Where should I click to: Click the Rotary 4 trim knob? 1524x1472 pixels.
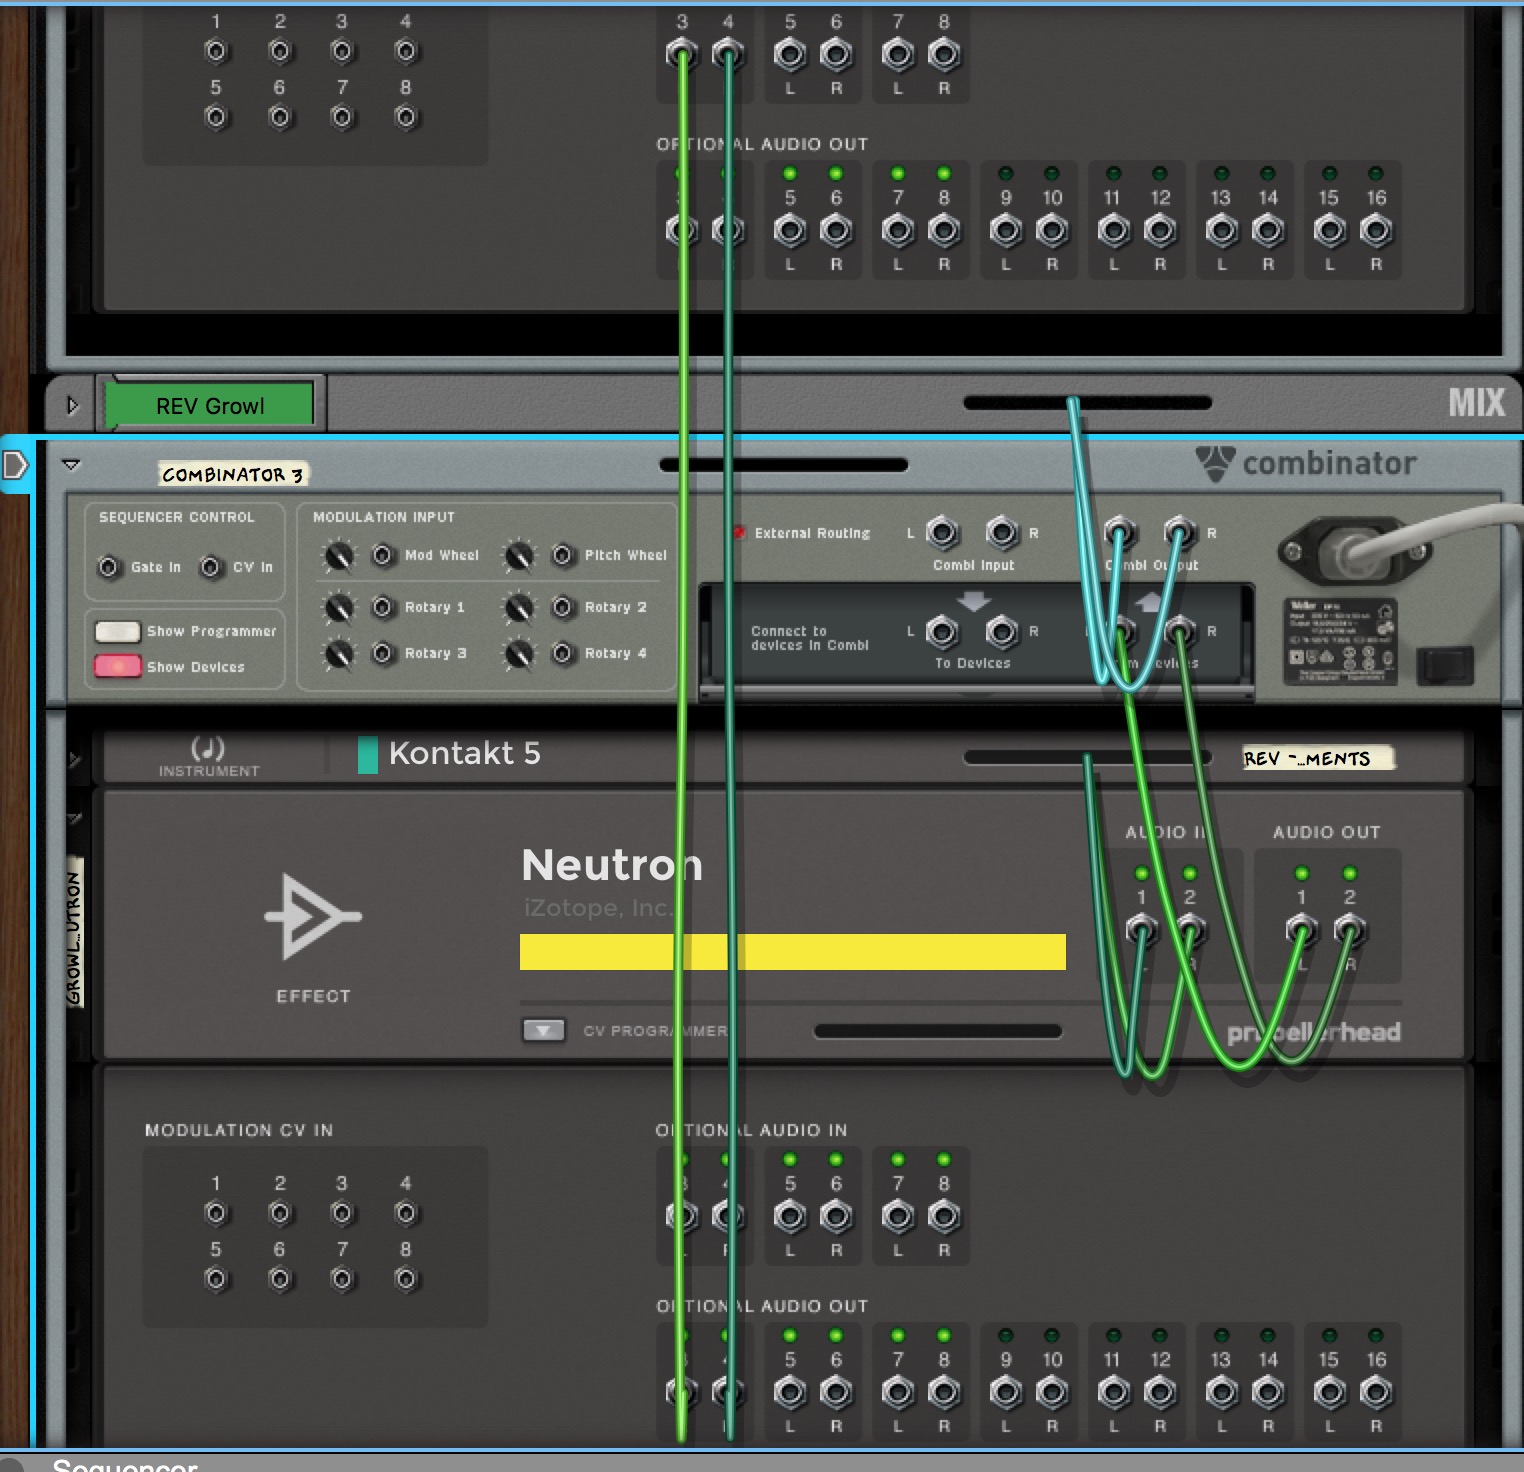click(x=519, y=653)
